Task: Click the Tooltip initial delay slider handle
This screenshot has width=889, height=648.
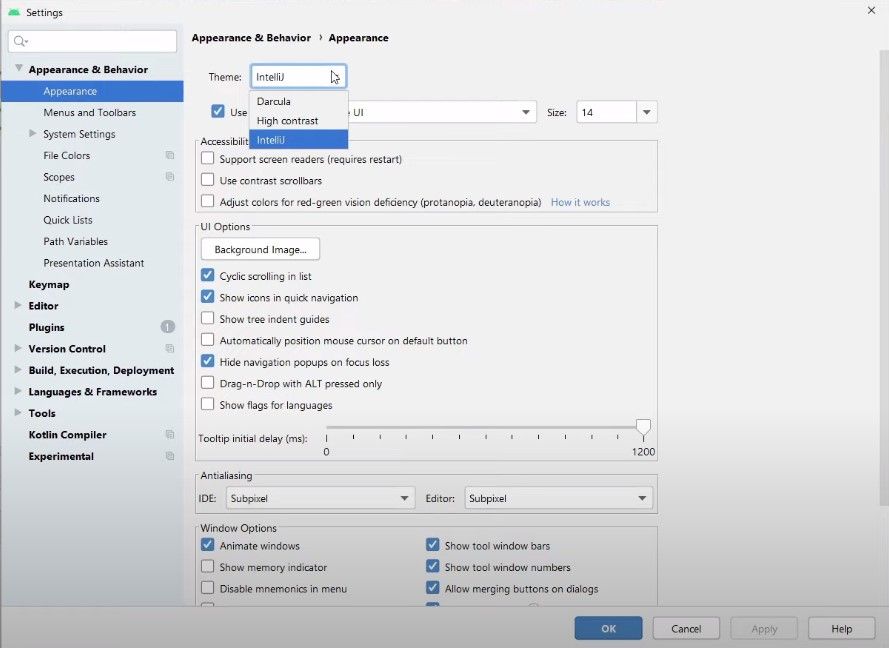Action: coord(643,427)
